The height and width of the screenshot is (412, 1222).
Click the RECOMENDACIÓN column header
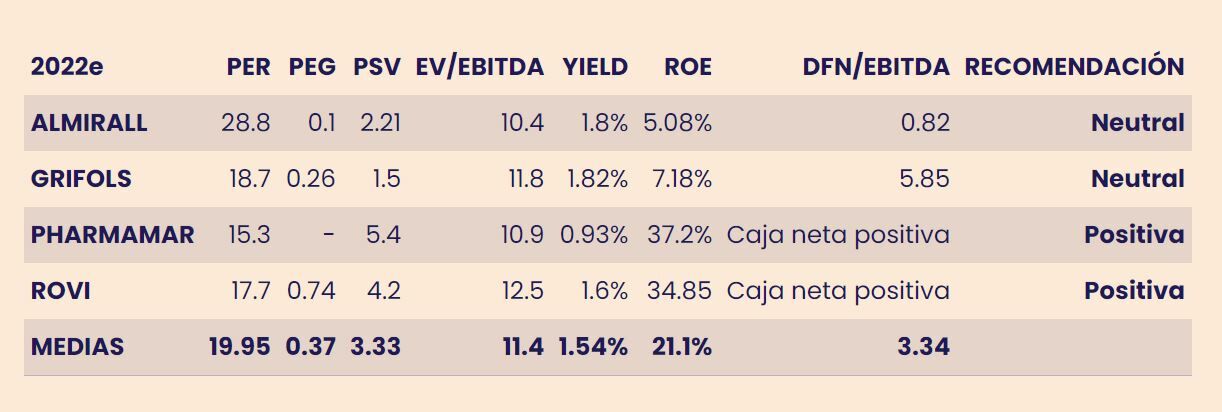point(1073,67)
